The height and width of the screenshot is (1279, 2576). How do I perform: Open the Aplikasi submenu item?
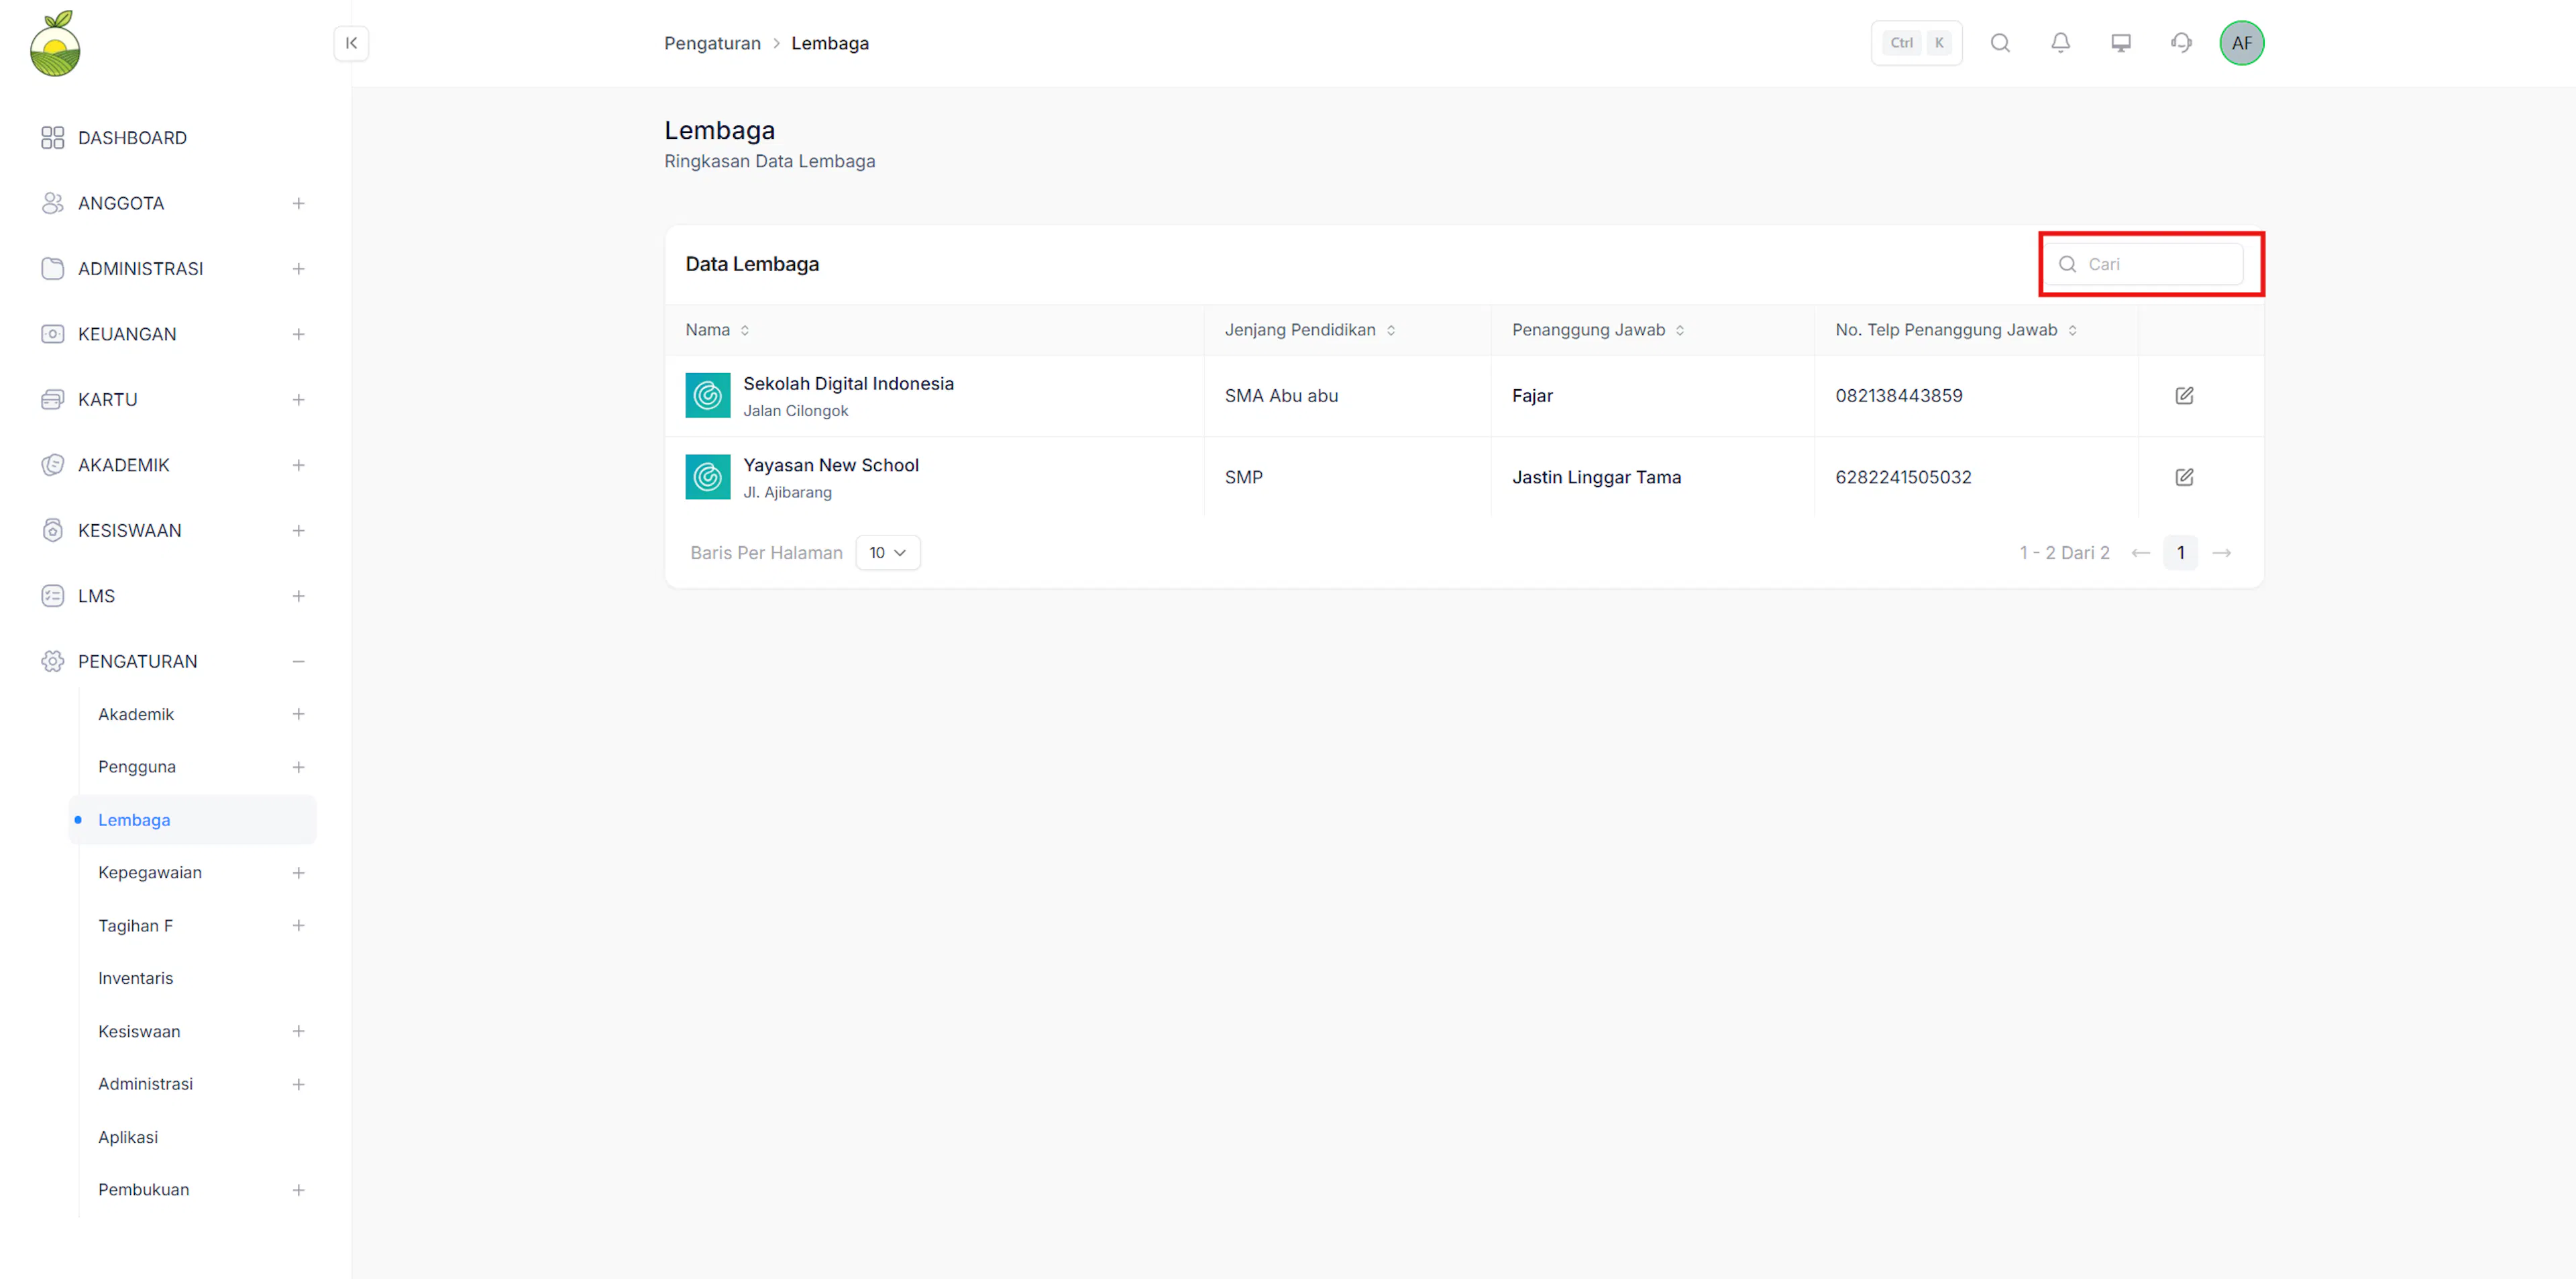pos(128,1137)
